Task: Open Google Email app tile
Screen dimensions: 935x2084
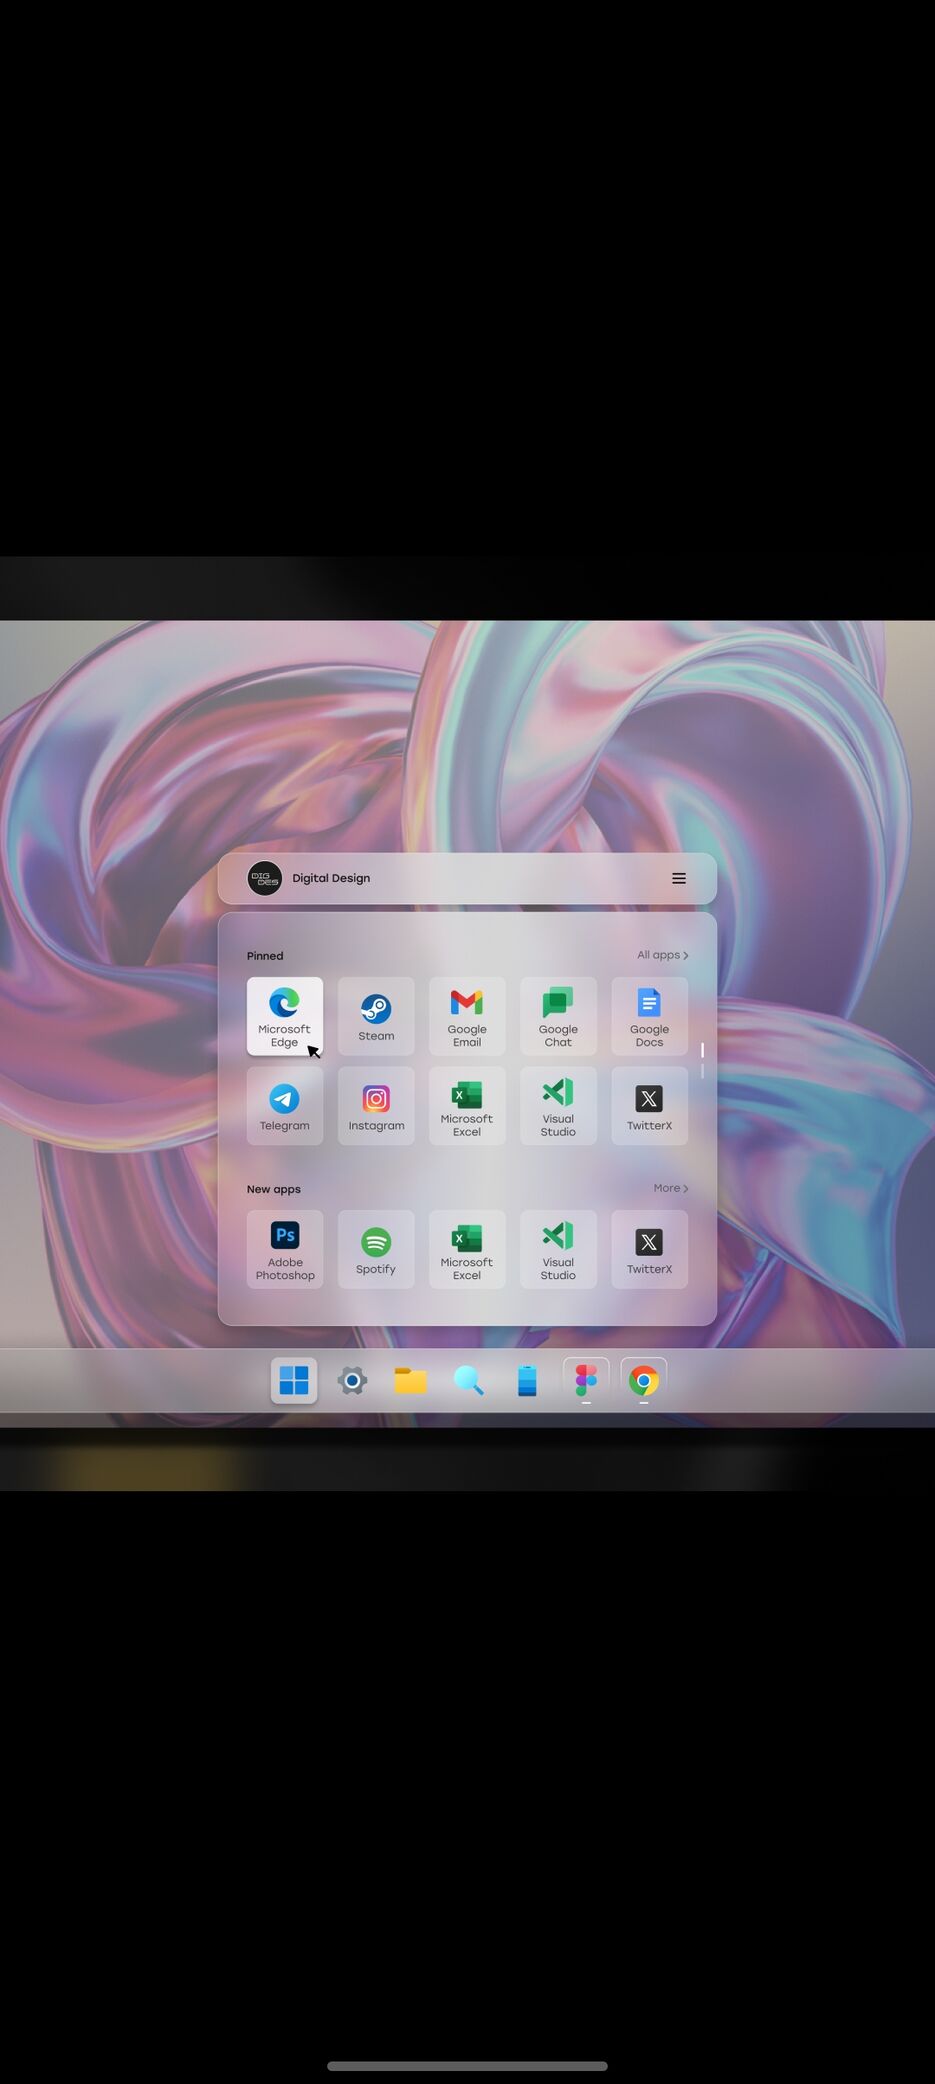Action: point(467,1016)
